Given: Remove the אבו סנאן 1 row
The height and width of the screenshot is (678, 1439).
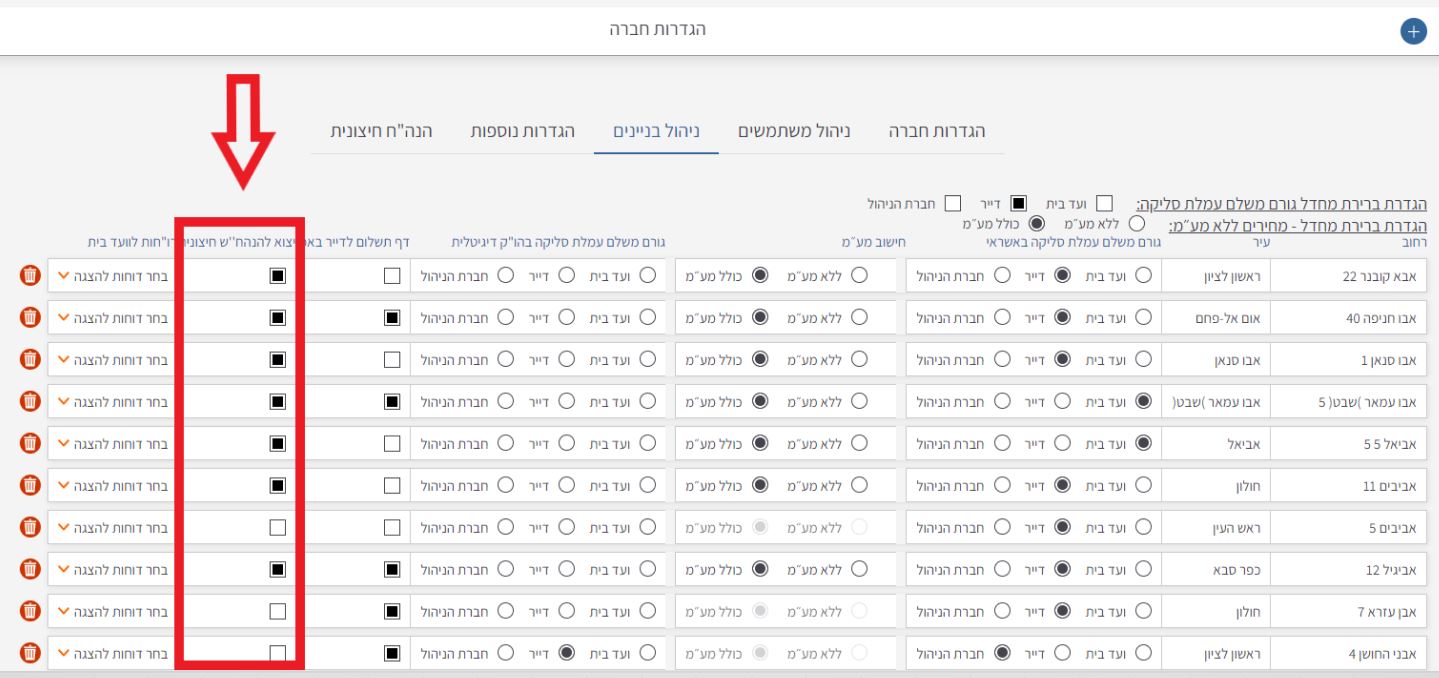Looking at the screenshot, I should tap(30, 359).
